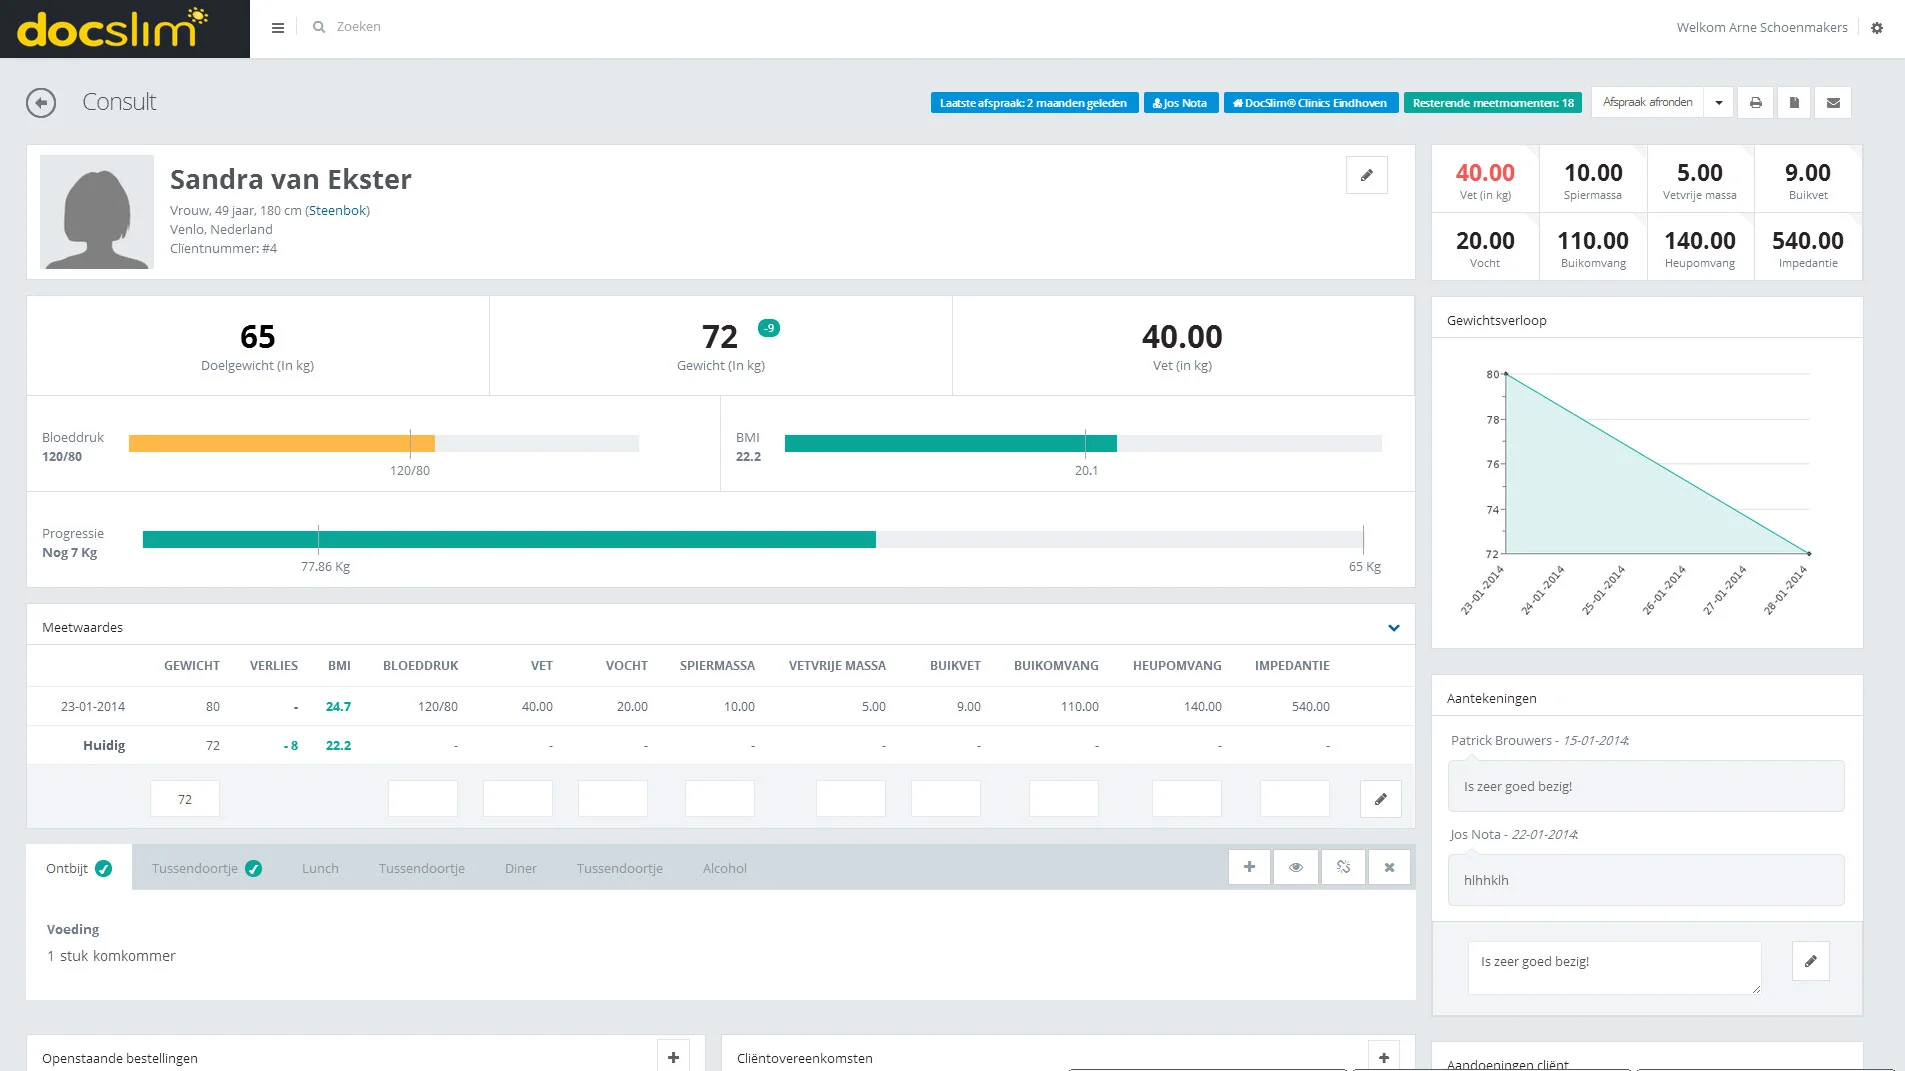Collapse the Meetwaardes panel chevron
Screen dimensions: 1905x1071
[x=1393, y=628]
